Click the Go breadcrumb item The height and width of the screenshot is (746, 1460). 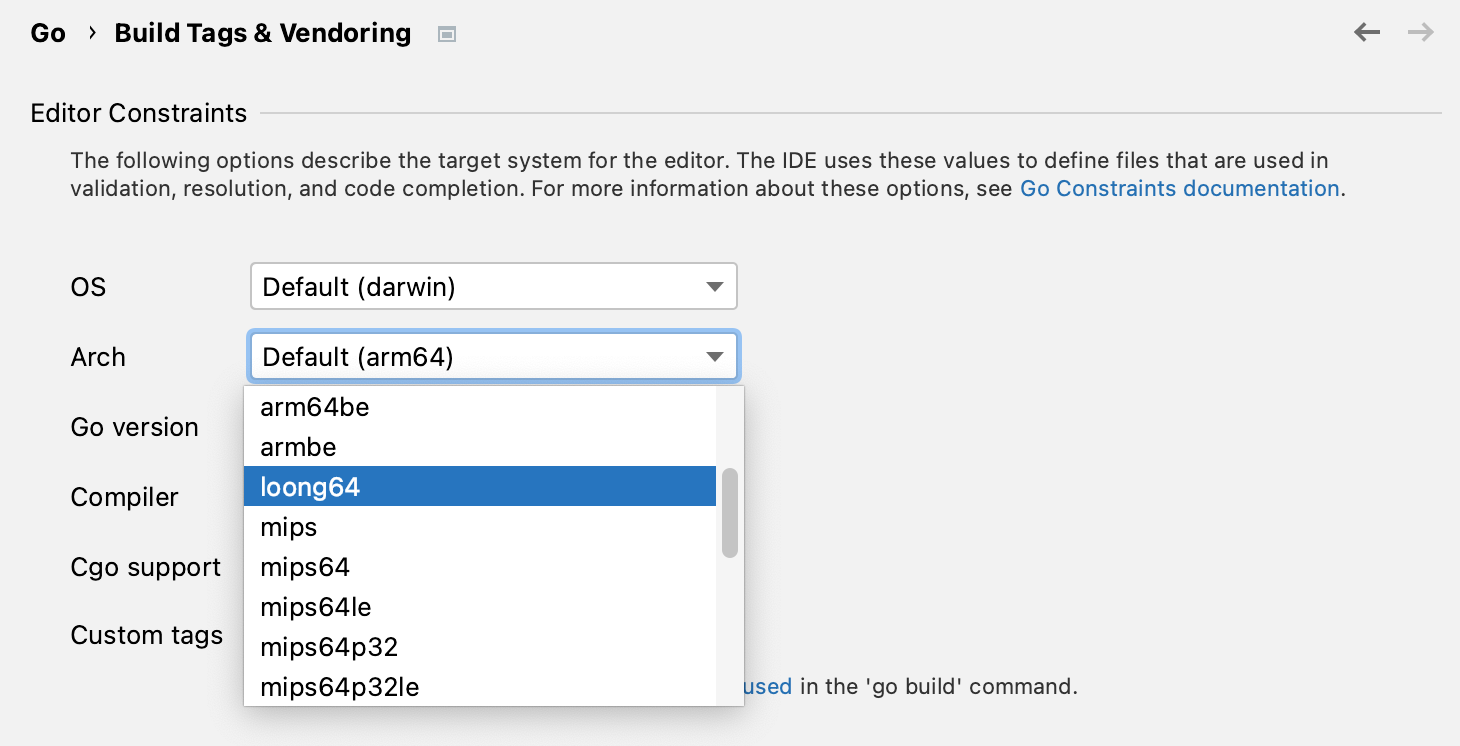48,33
